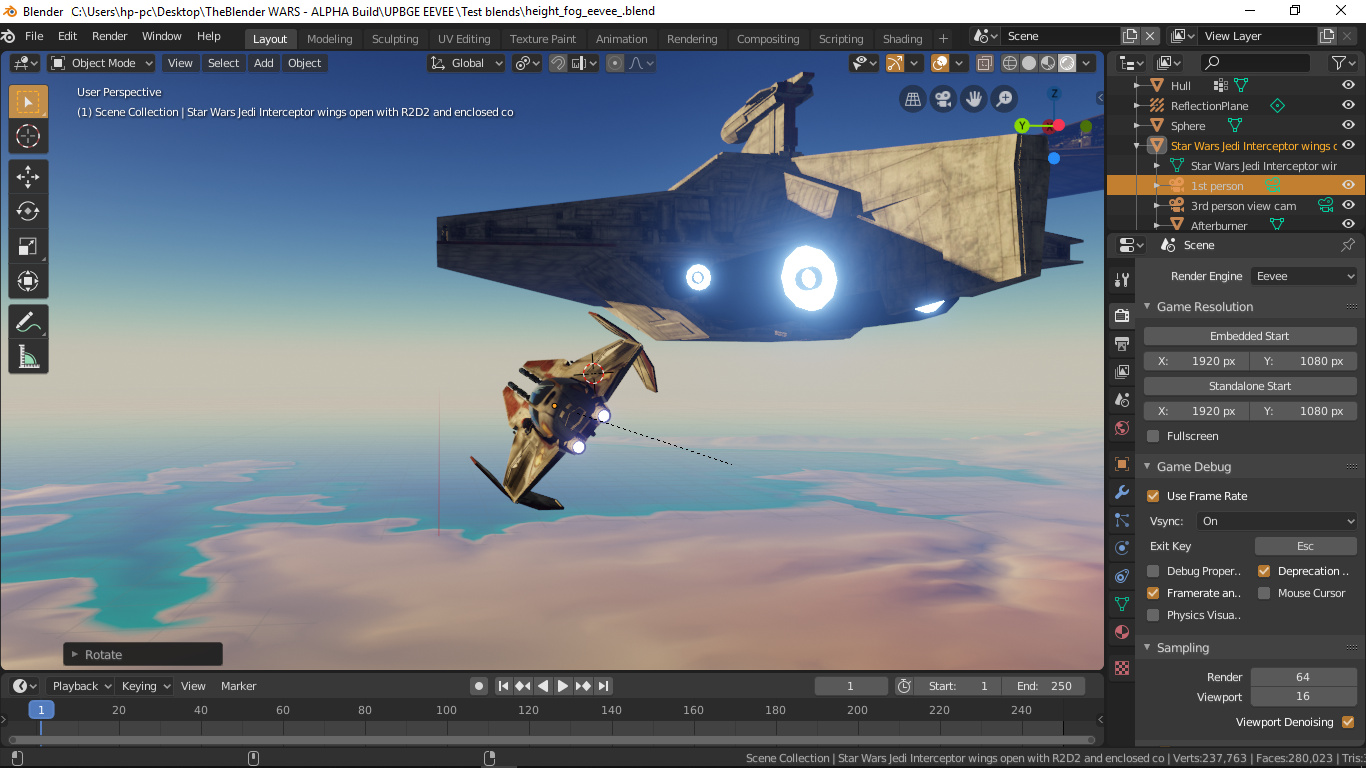
Task: Open the World properties tab
Action: [x=1121, y=428]
